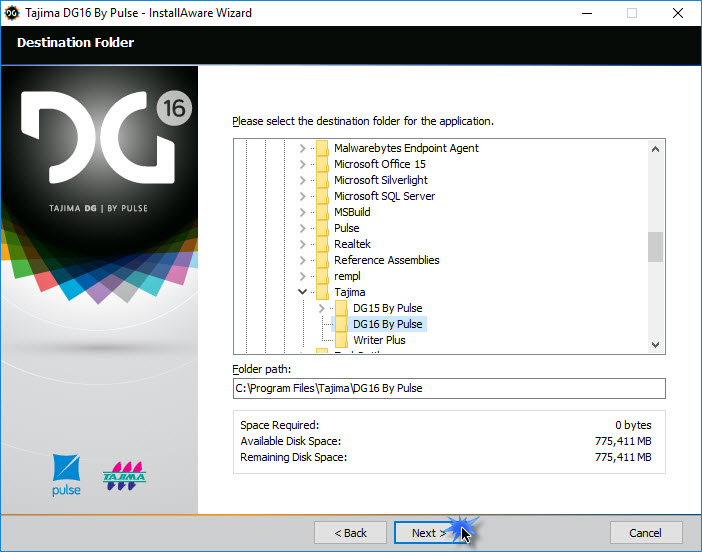Expand the Reference Assemblies node
The width and height of the screenshot is (702, 552).
(303, 260)
